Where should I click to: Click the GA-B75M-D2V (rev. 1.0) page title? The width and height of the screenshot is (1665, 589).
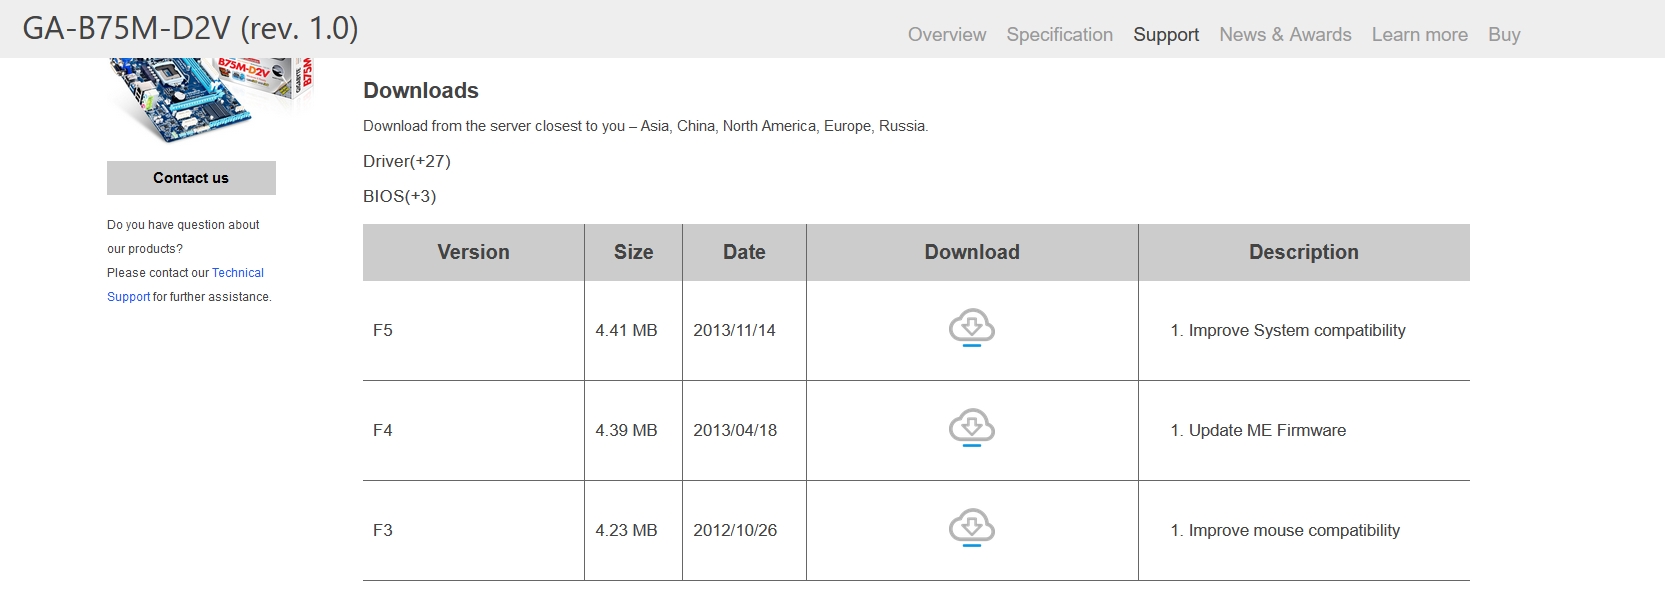(190, 28)
